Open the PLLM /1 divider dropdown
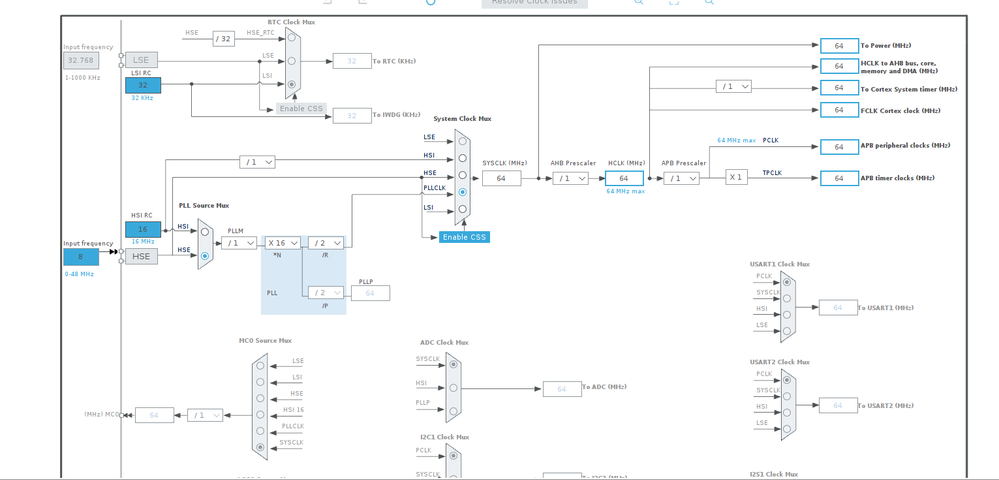 point(239,243)
